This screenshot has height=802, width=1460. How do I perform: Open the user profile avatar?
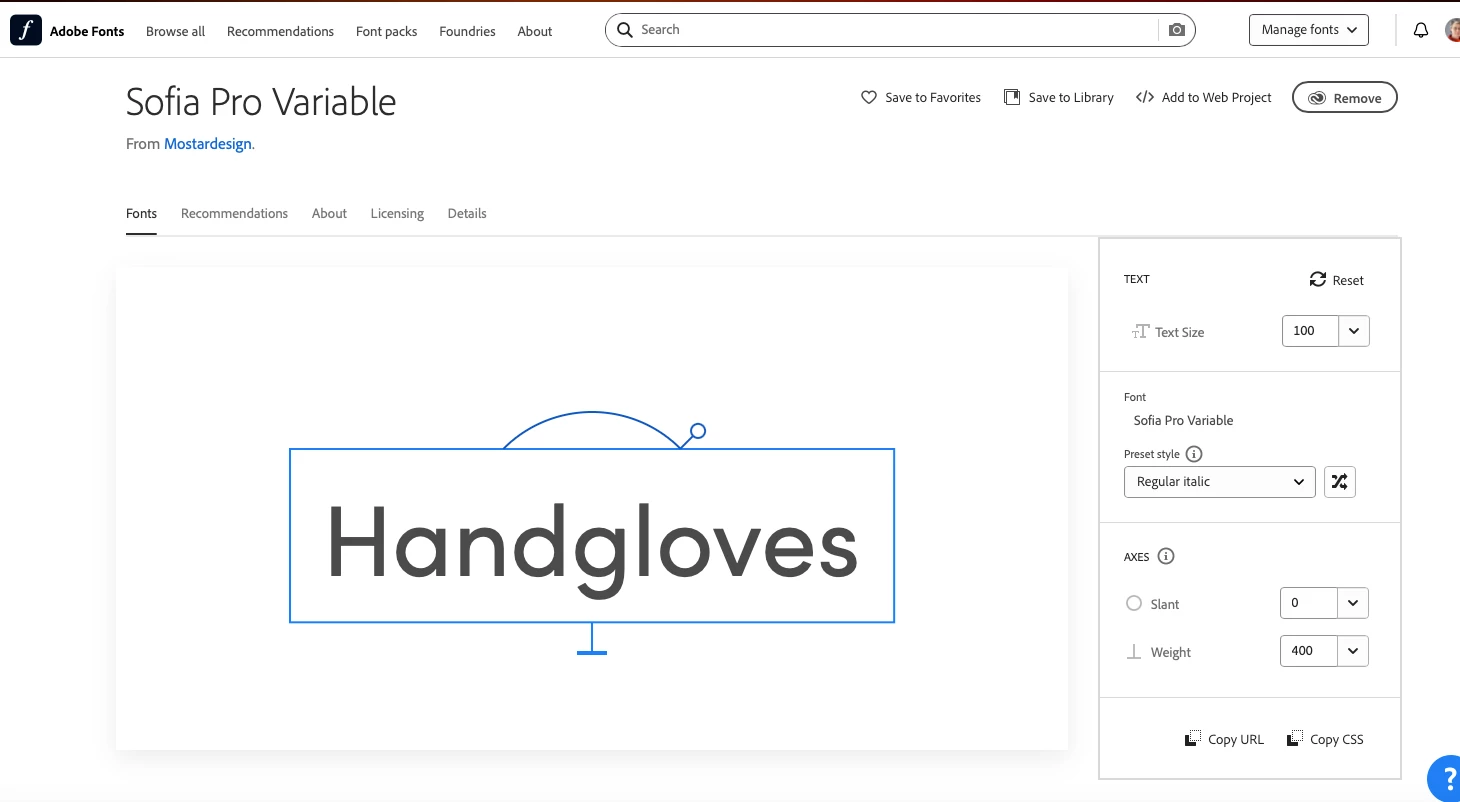pos(1453,30)
